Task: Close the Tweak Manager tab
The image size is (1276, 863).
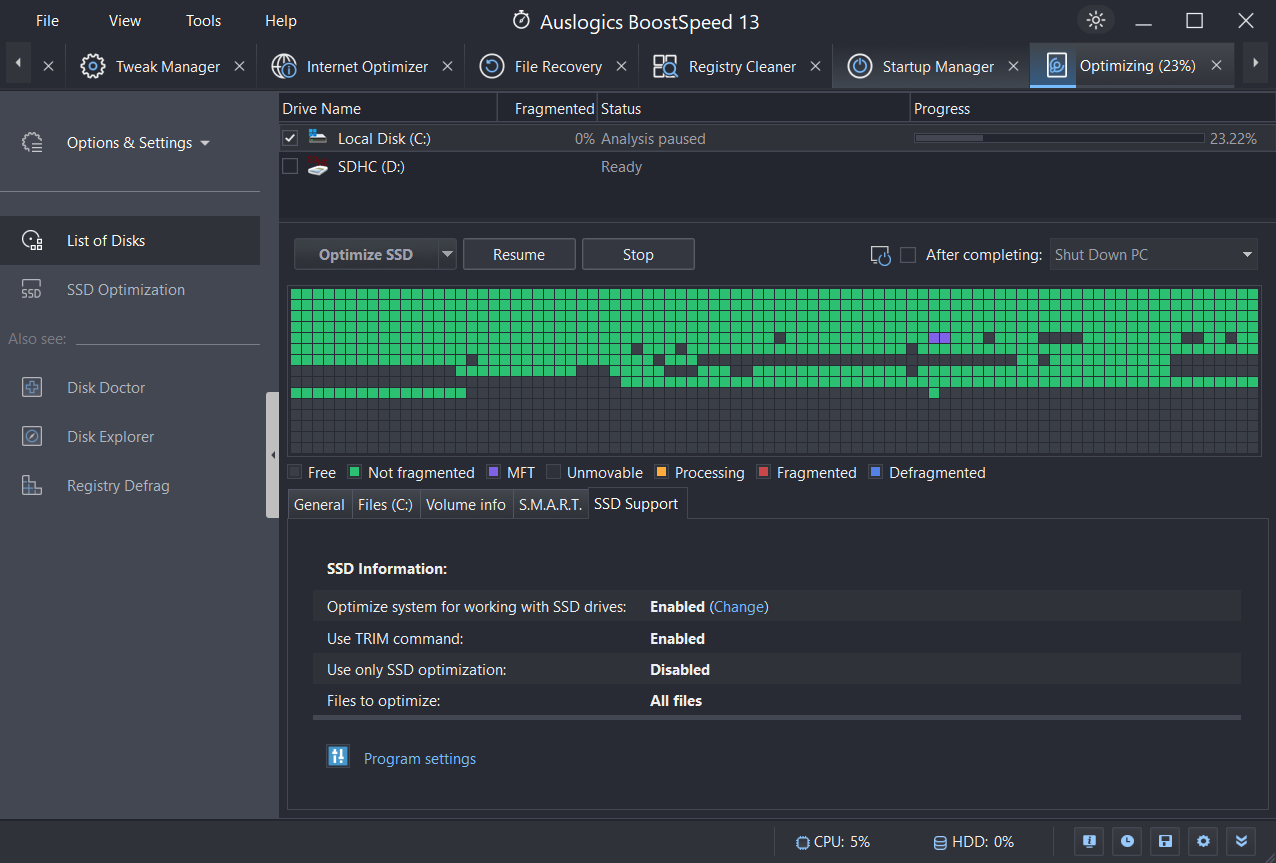Action: (x=239, y=66)
